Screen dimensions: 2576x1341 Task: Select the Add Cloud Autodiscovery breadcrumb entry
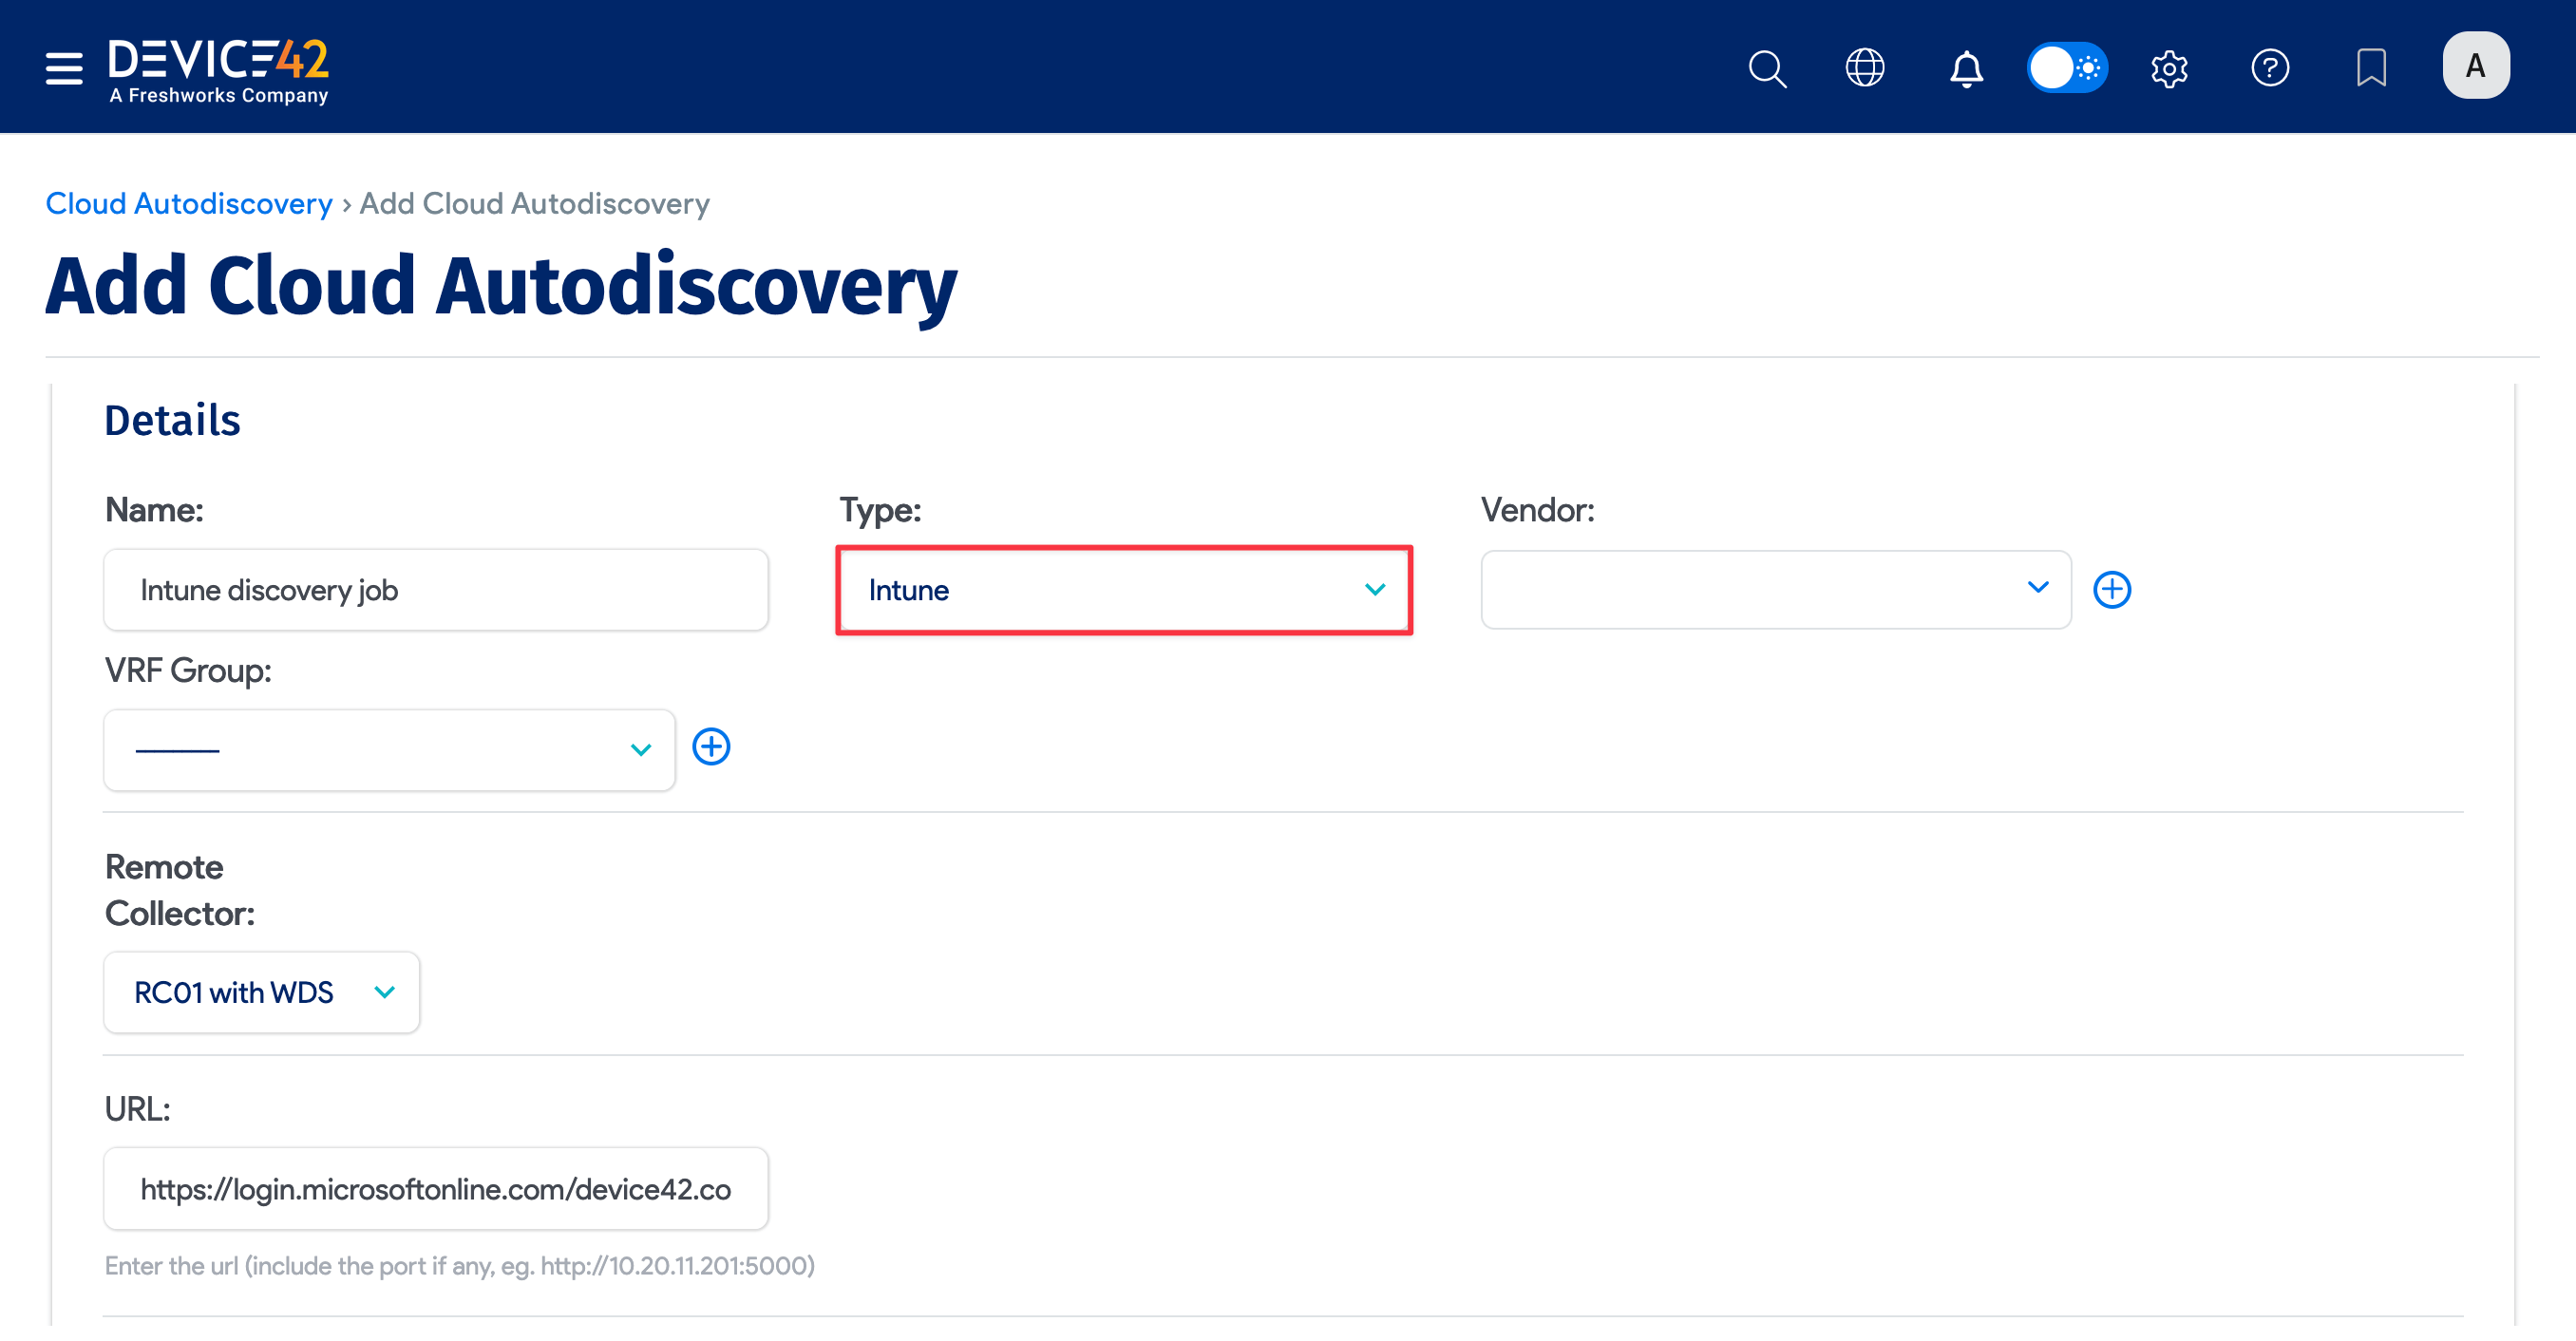[x=533, y=203]
